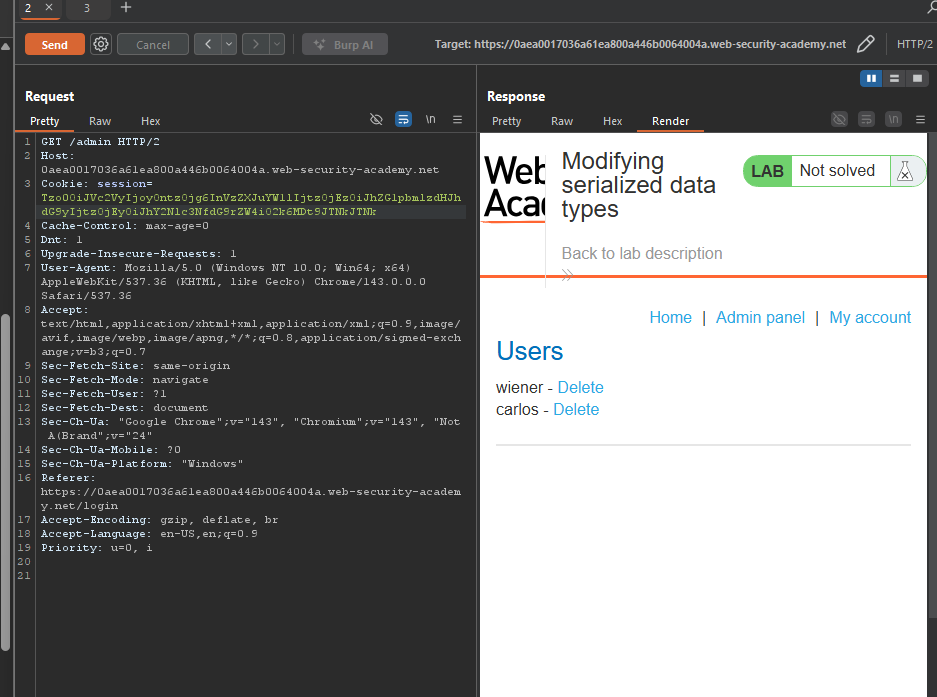Click the left edge collapse arrow

point(5,47)
